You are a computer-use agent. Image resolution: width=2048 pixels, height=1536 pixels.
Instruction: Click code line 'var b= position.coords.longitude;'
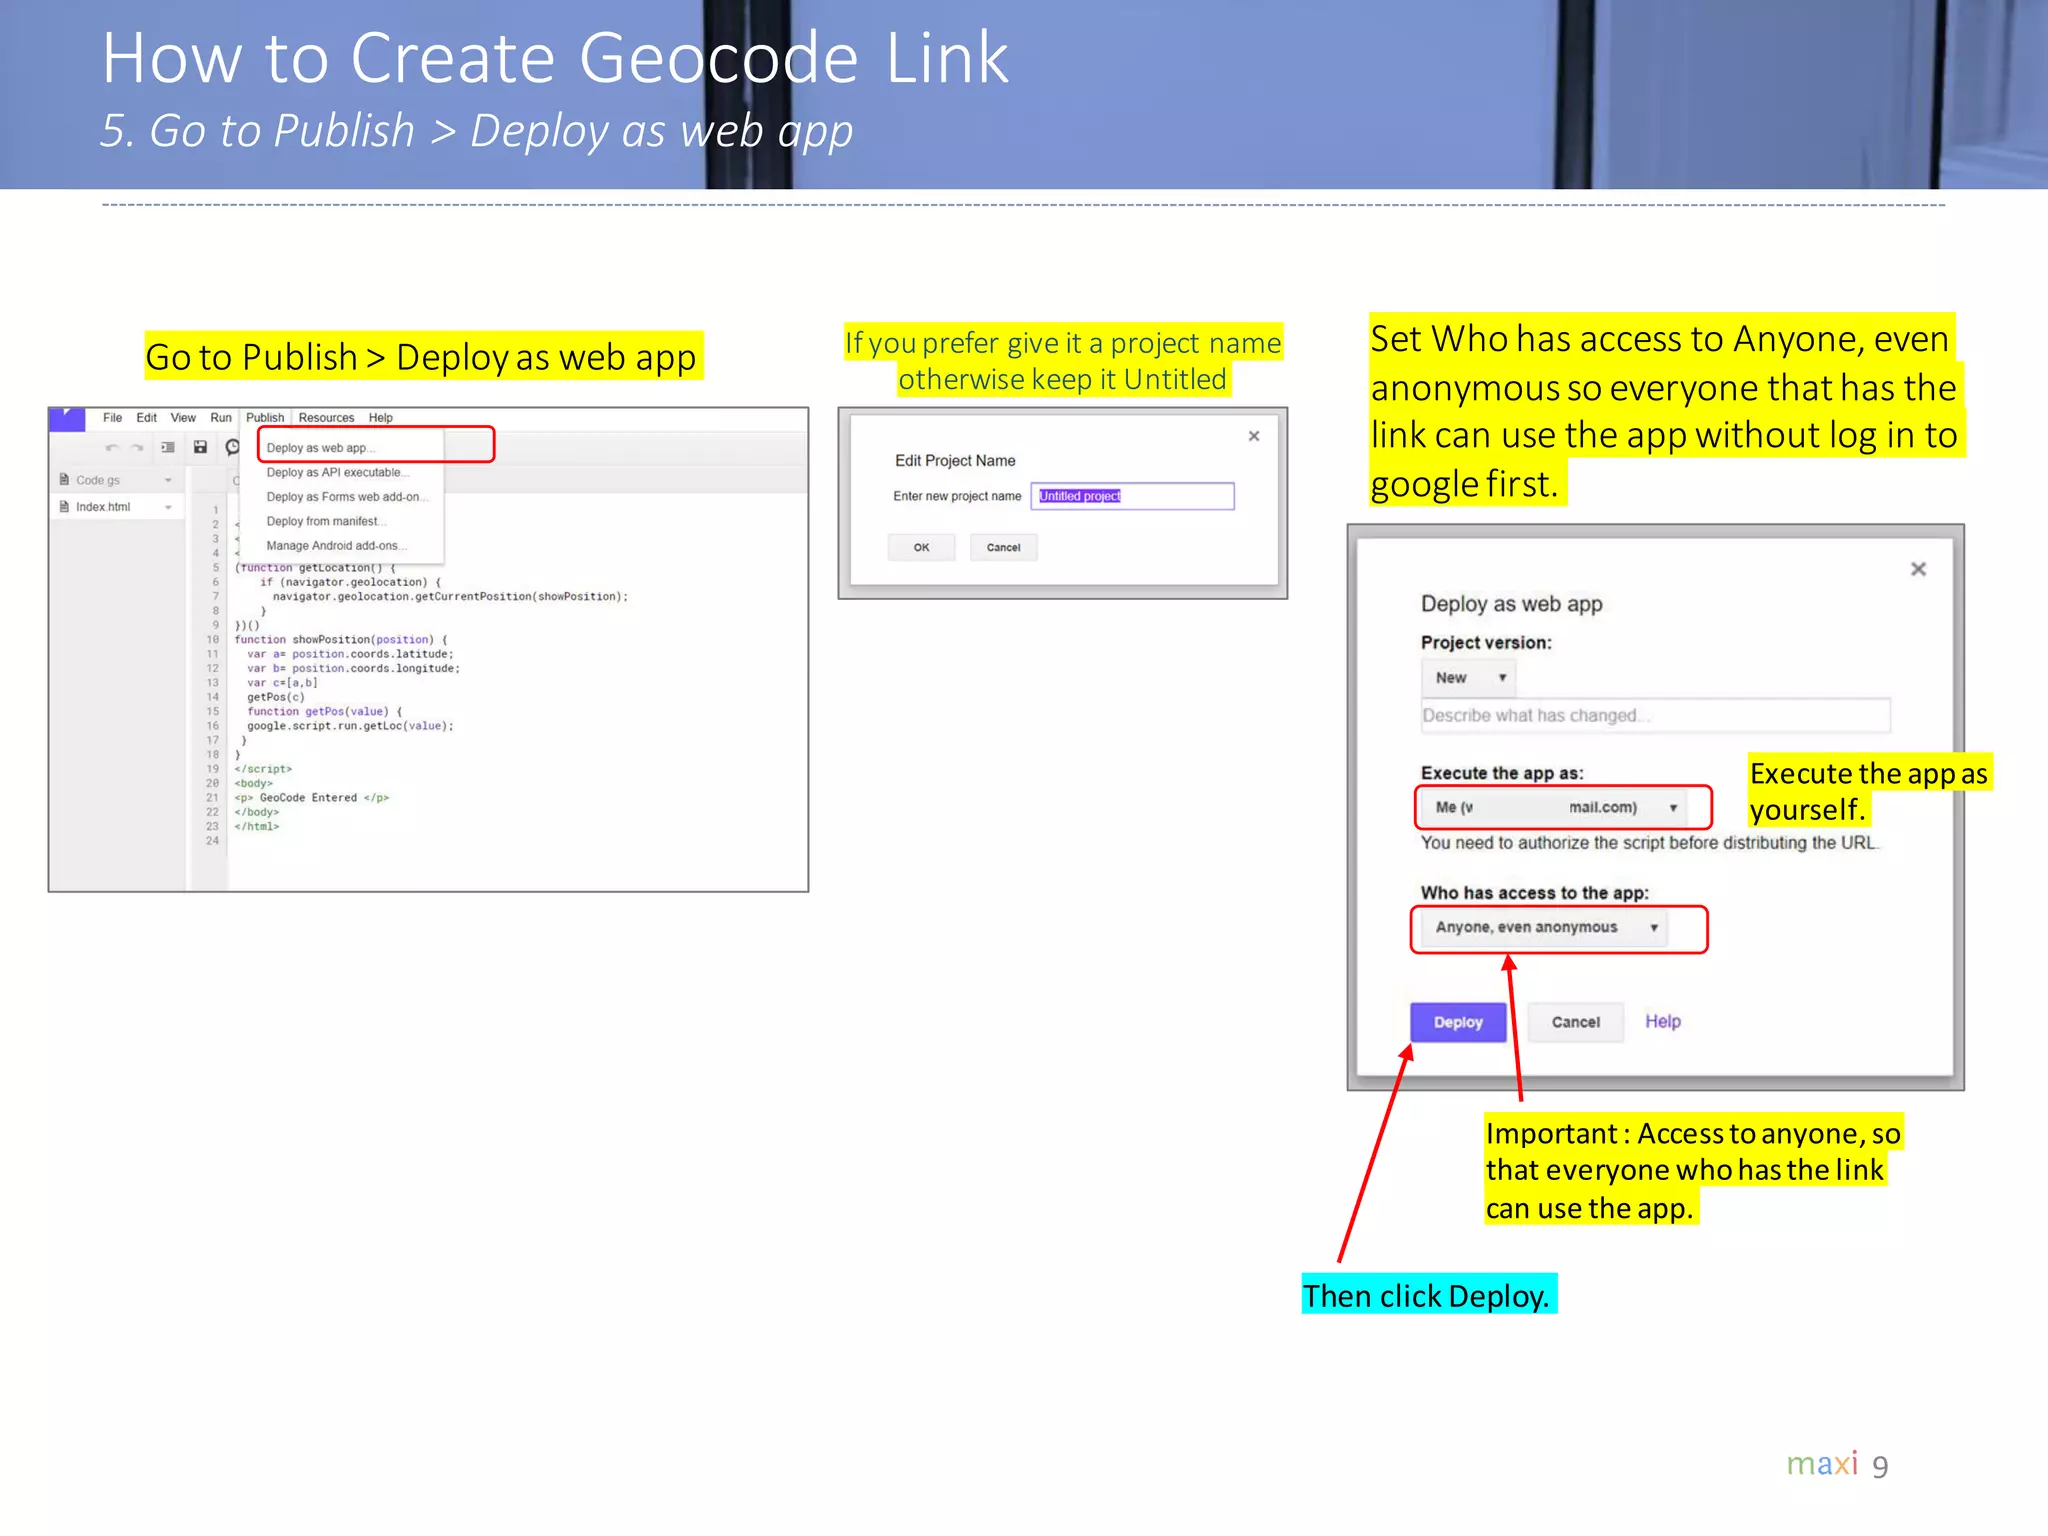pyautogui.click(x=353, y=669)
